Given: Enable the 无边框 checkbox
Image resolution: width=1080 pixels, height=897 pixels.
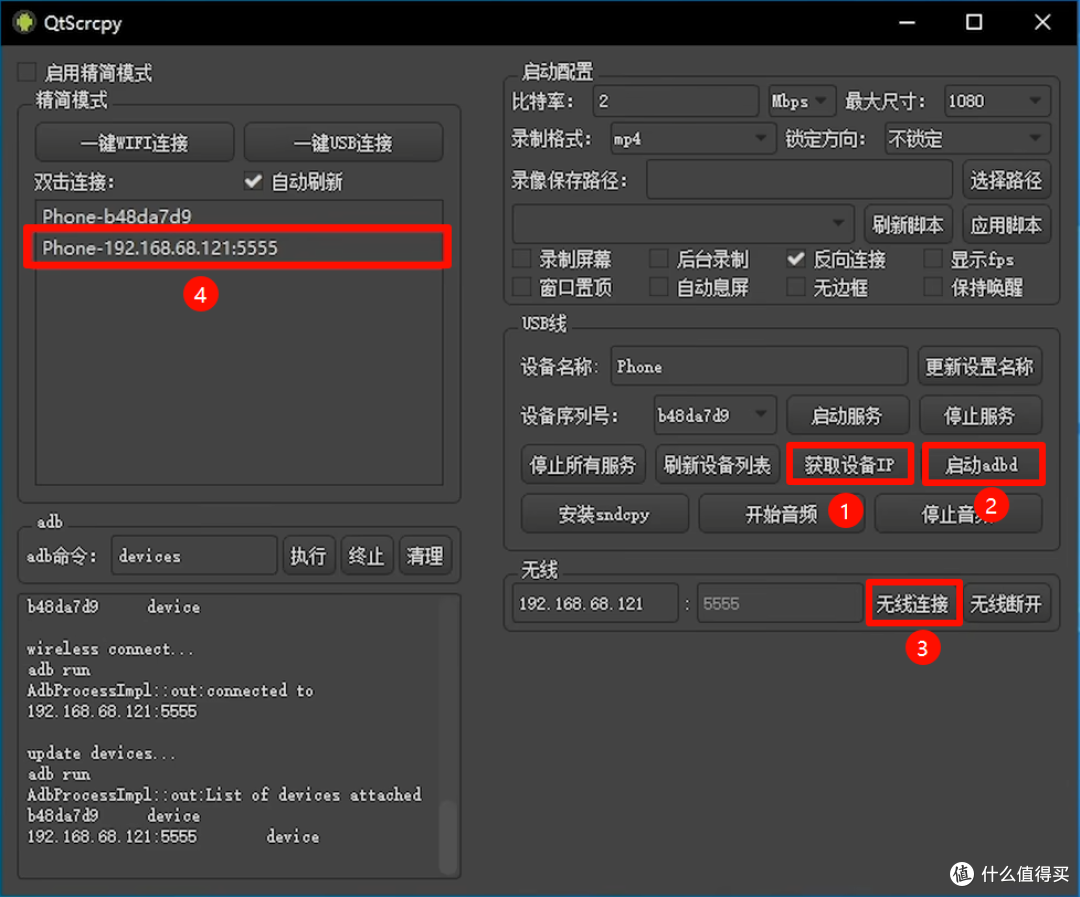Looking at the screenshot, I should pyautogui.click(x=796, y=287).
